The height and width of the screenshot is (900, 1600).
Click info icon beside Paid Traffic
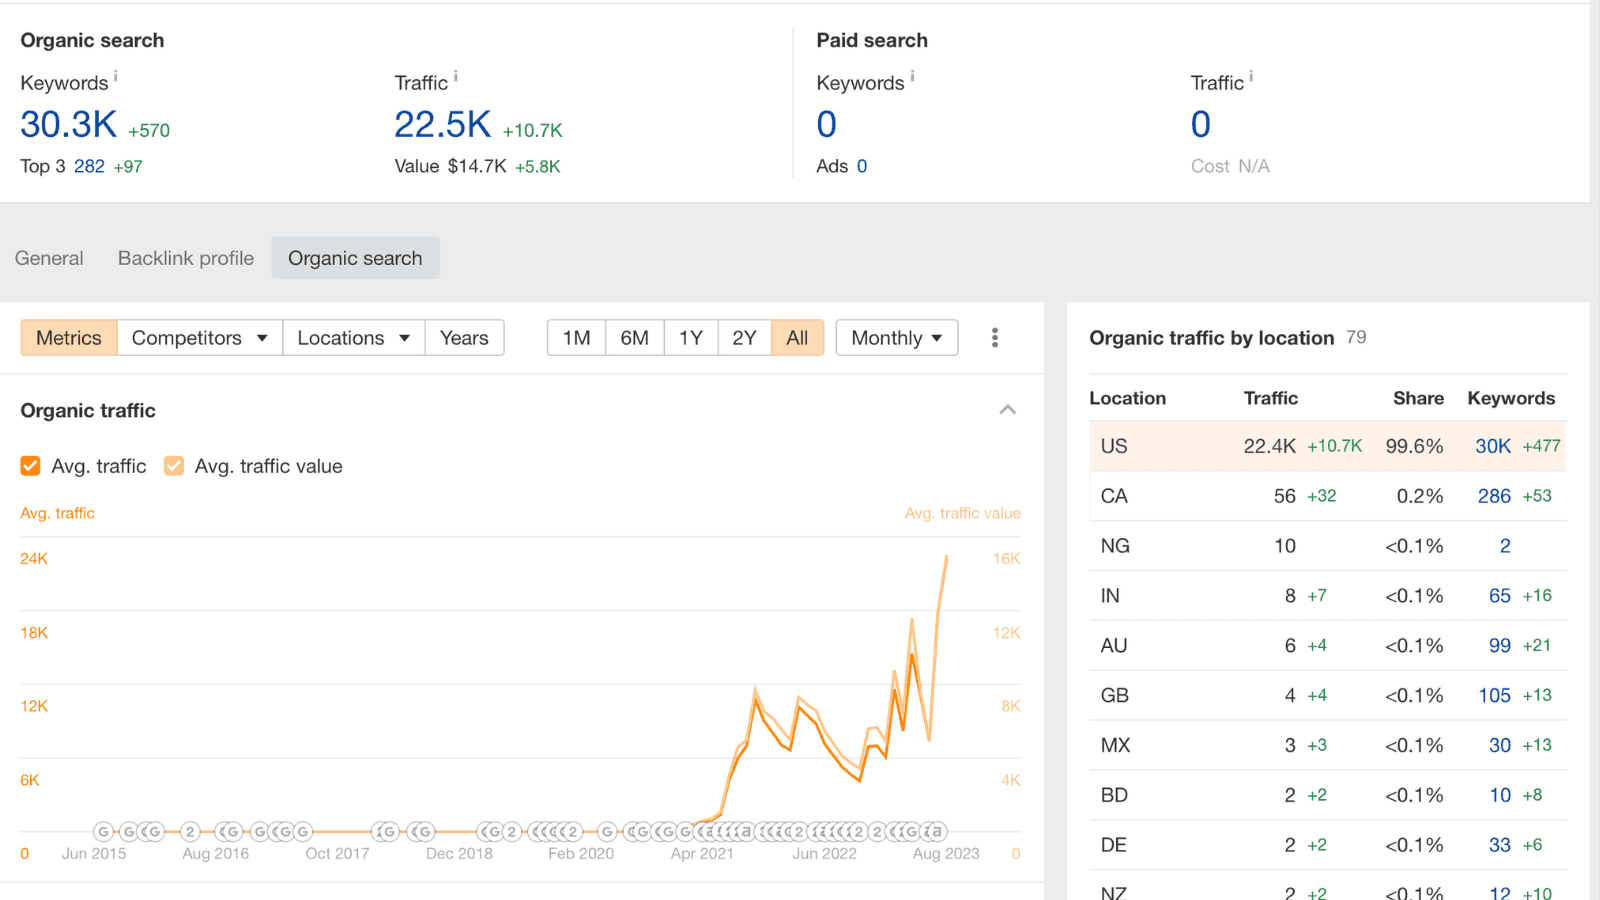[x=1251, y=76]
